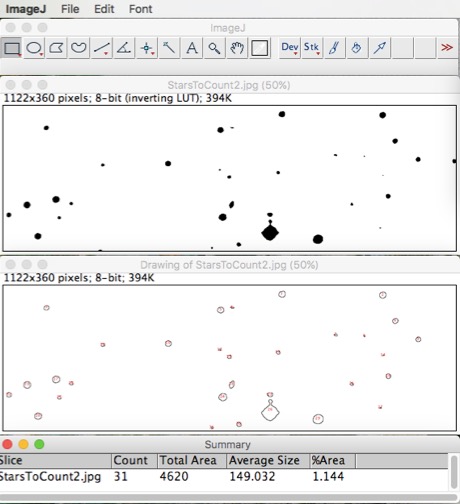Click the largest black blob in StarsToCount2 image
The image size is (460, 504).
click(x=270, y=232)
